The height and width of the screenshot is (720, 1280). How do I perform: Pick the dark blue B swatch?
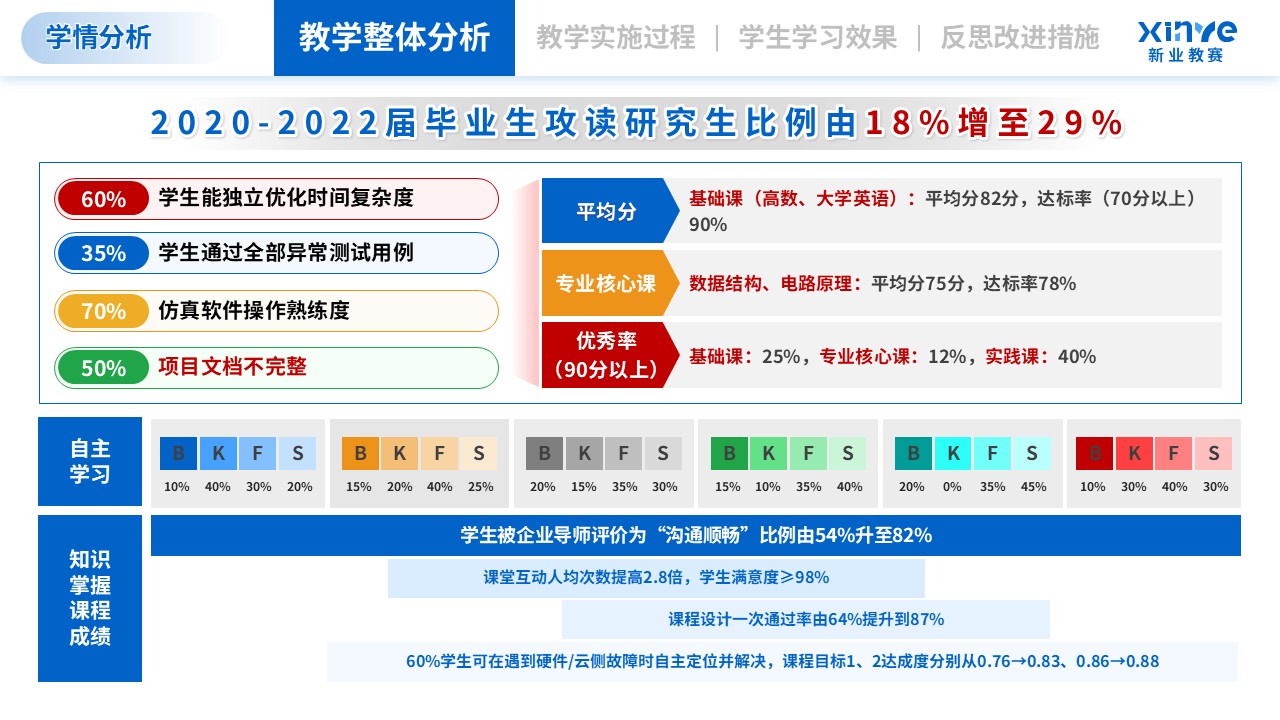click(x=178, y=454)
